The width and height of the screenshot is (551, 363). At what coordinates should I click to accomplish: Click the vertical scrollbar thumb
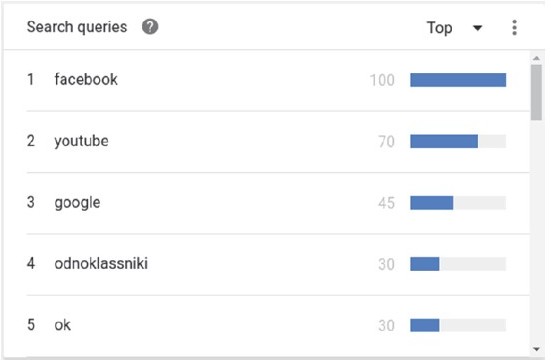[536, 92]
